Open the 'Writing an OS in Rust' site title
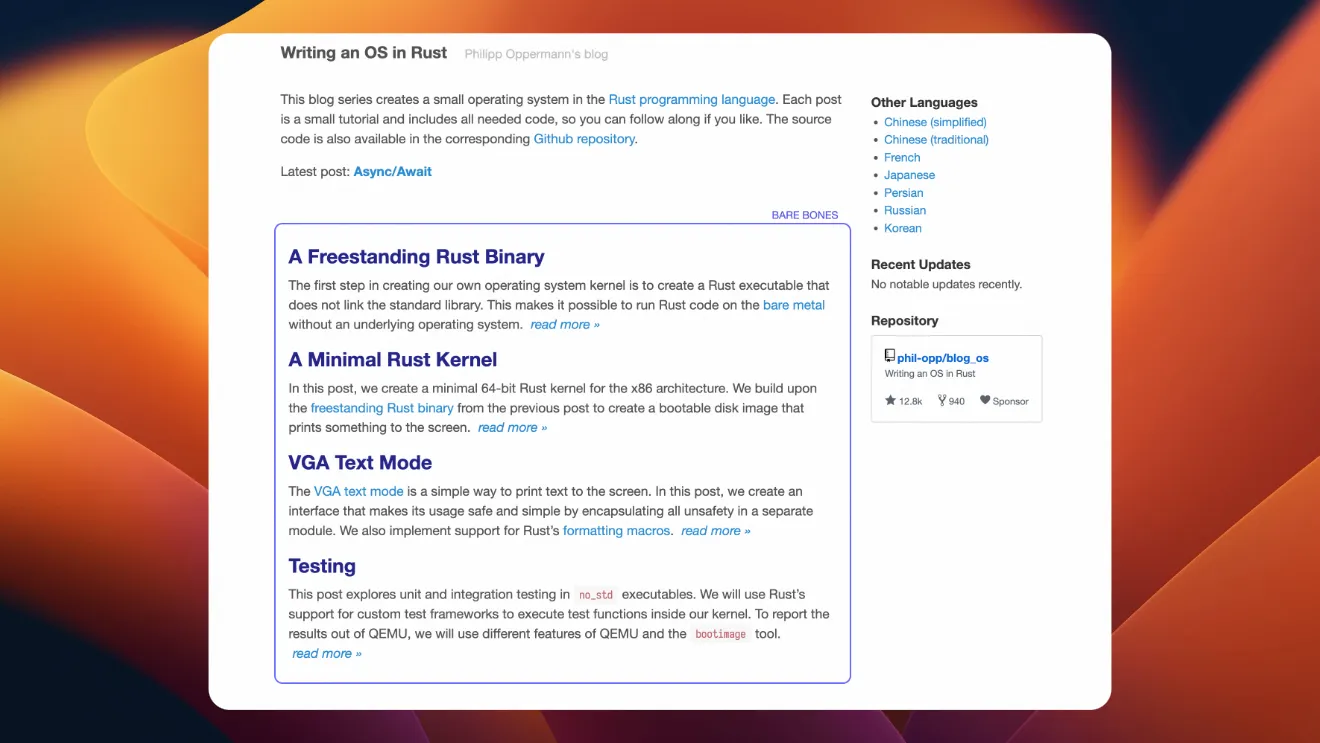The image size is (1320, 743). click(363, 53)
